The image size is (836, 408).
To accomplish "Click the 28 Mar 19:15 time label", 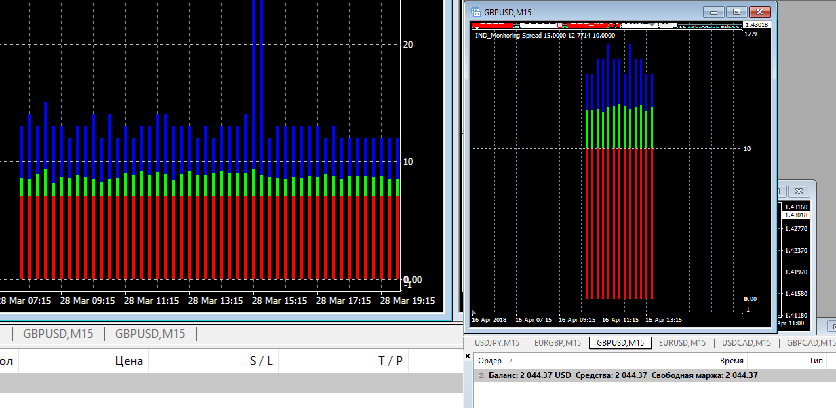I will 408,301.
